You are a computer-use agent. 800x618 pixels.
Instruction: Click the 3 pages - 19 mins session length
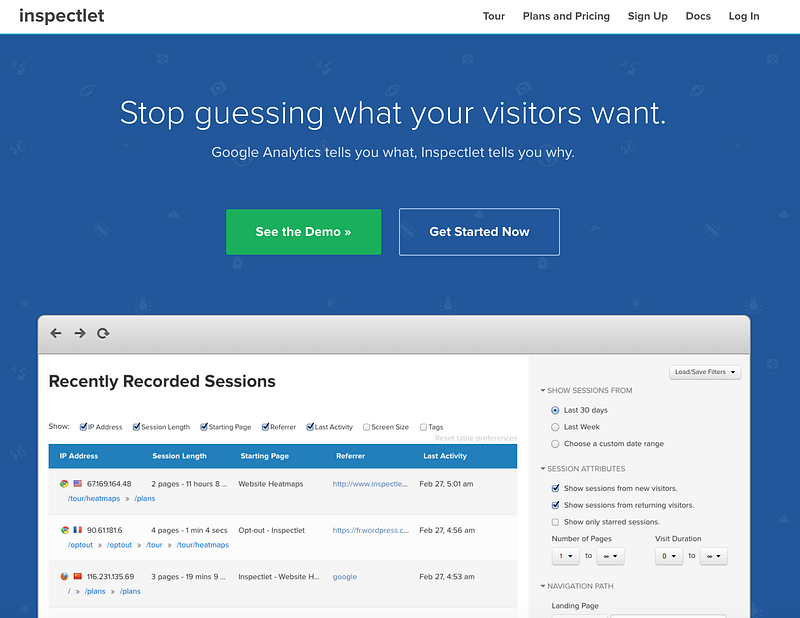point(188,577)
